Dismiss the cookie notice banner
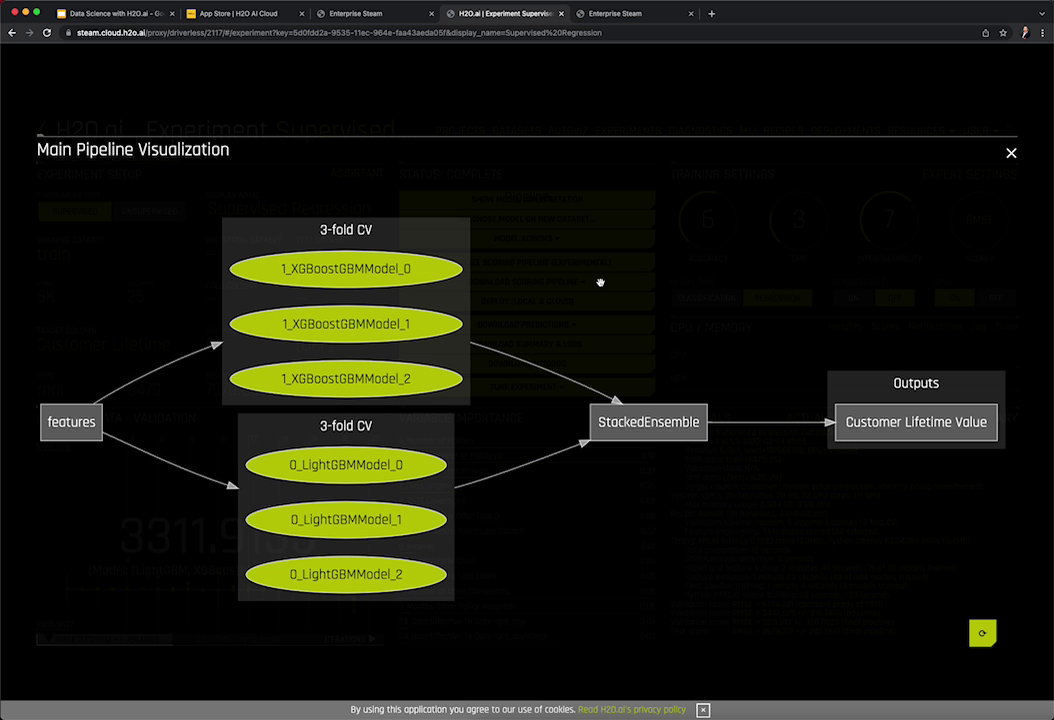This screenshot has width=1054, height=720. 703,710
